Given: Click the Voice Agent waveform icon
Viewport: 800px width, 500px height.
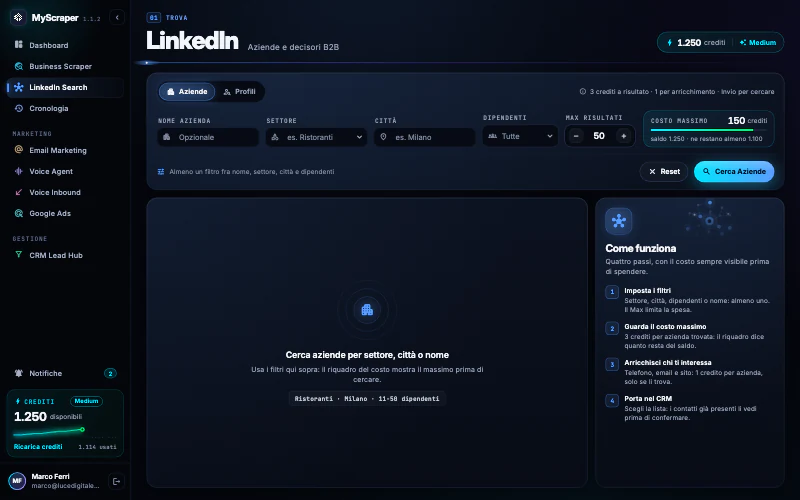Looking at the screenshot, I should tap(19, 171).
